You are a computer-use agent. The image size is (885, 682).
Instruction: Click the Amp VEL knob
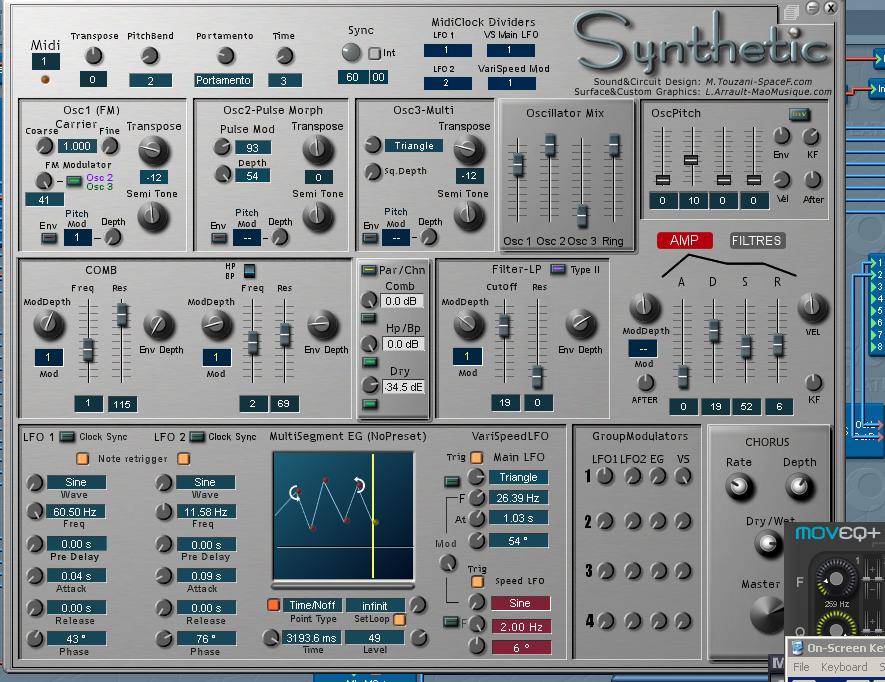[x=813, y=308]
